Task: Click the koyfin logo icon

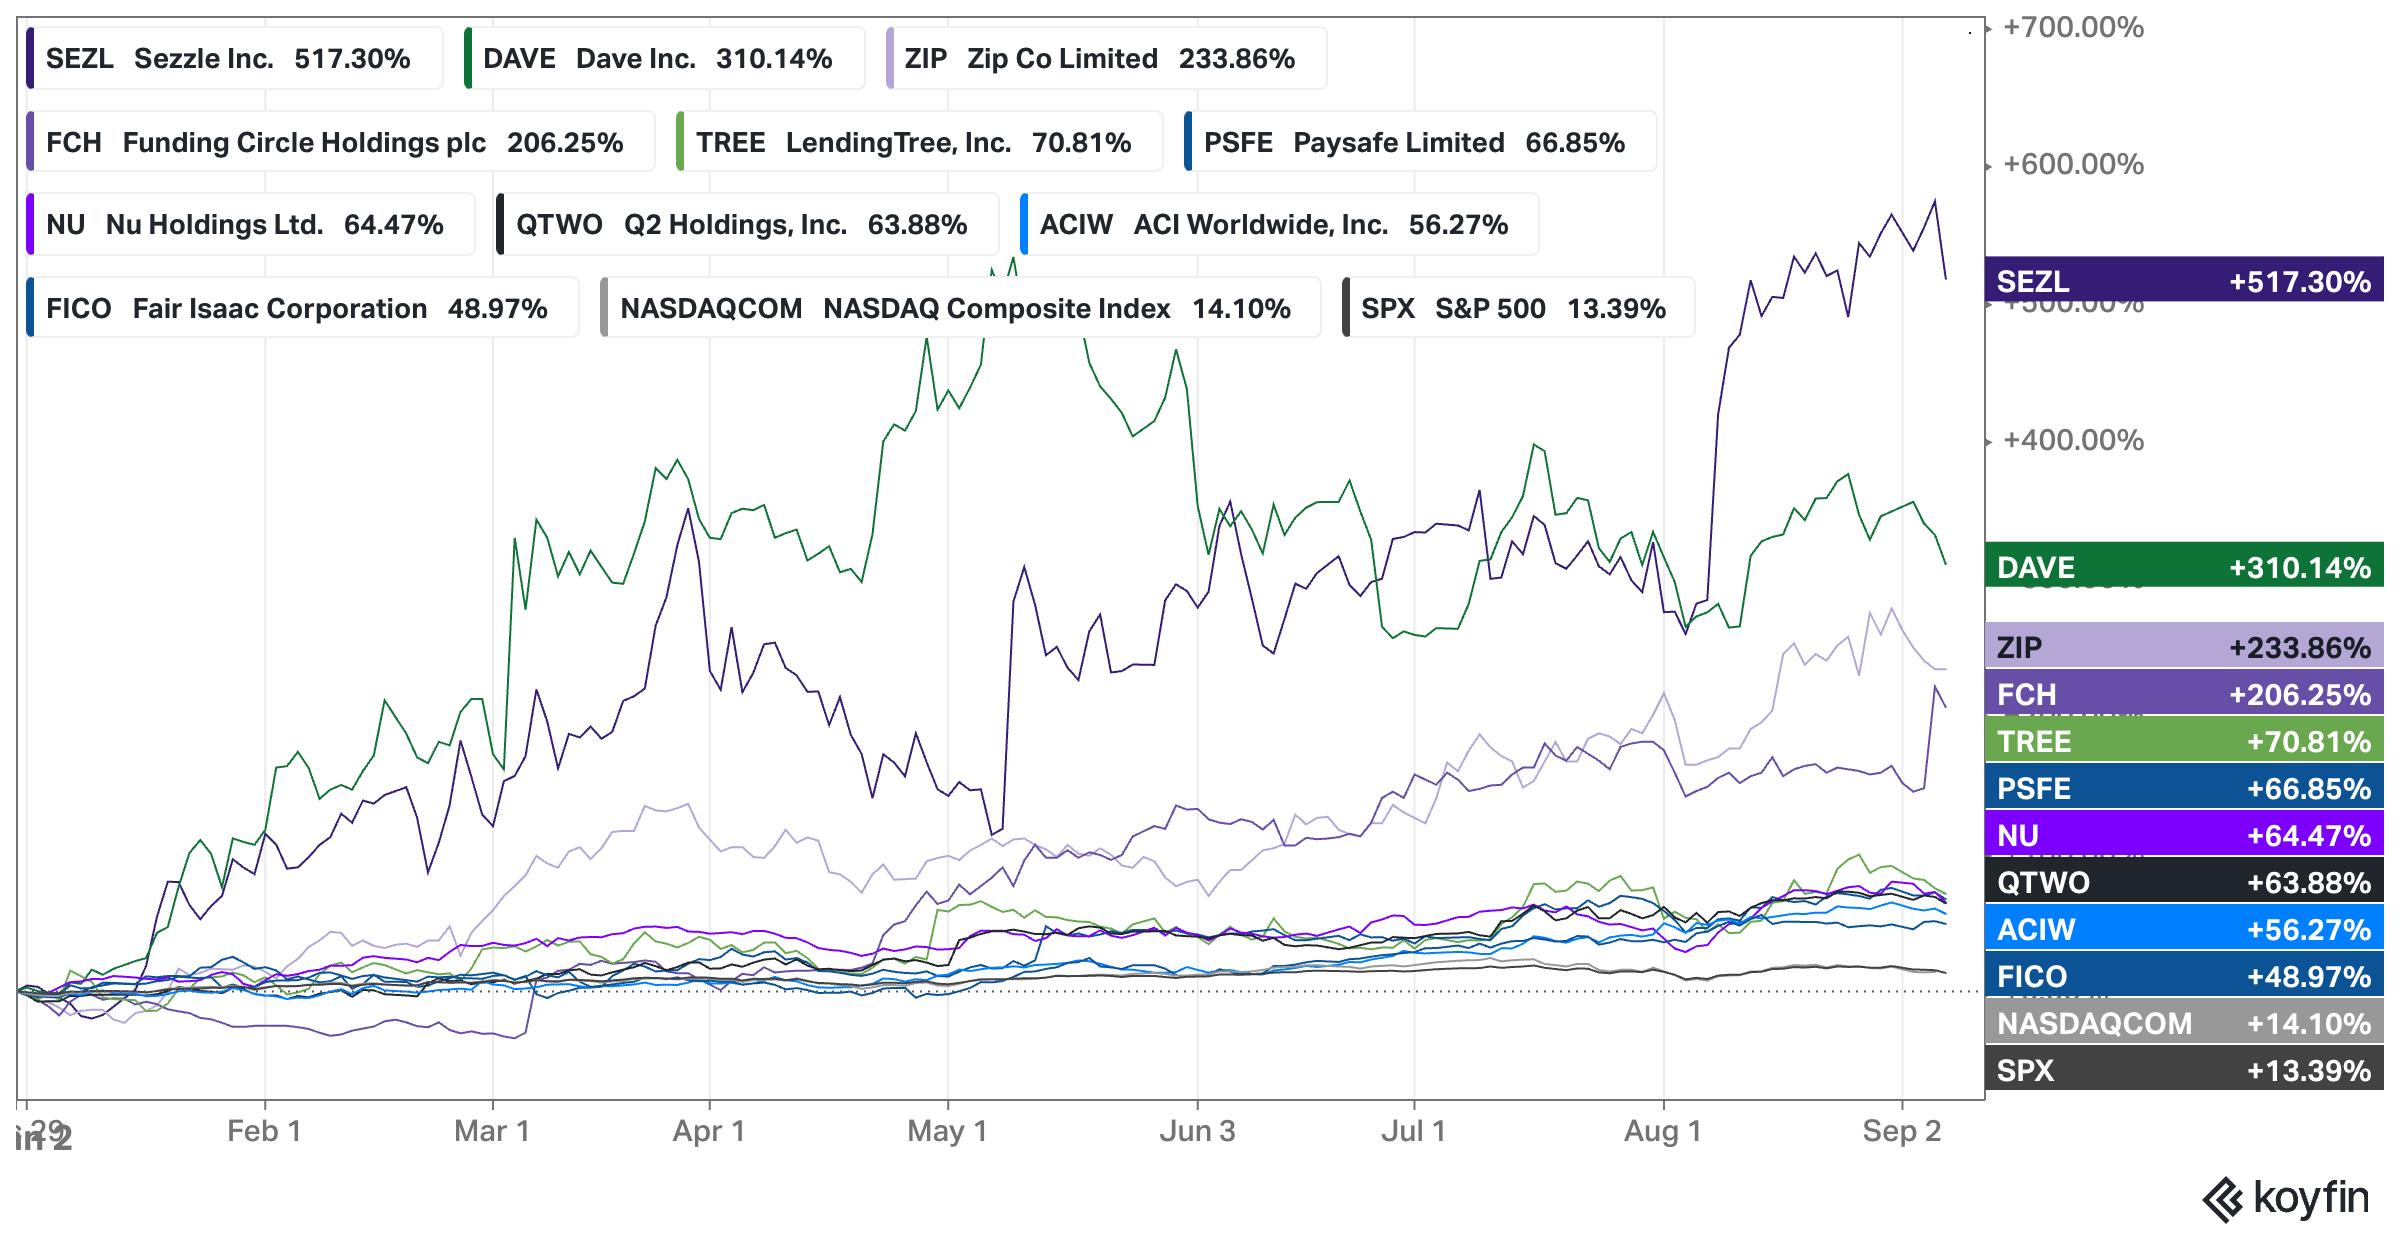Action: (x=2223, y=1200)
